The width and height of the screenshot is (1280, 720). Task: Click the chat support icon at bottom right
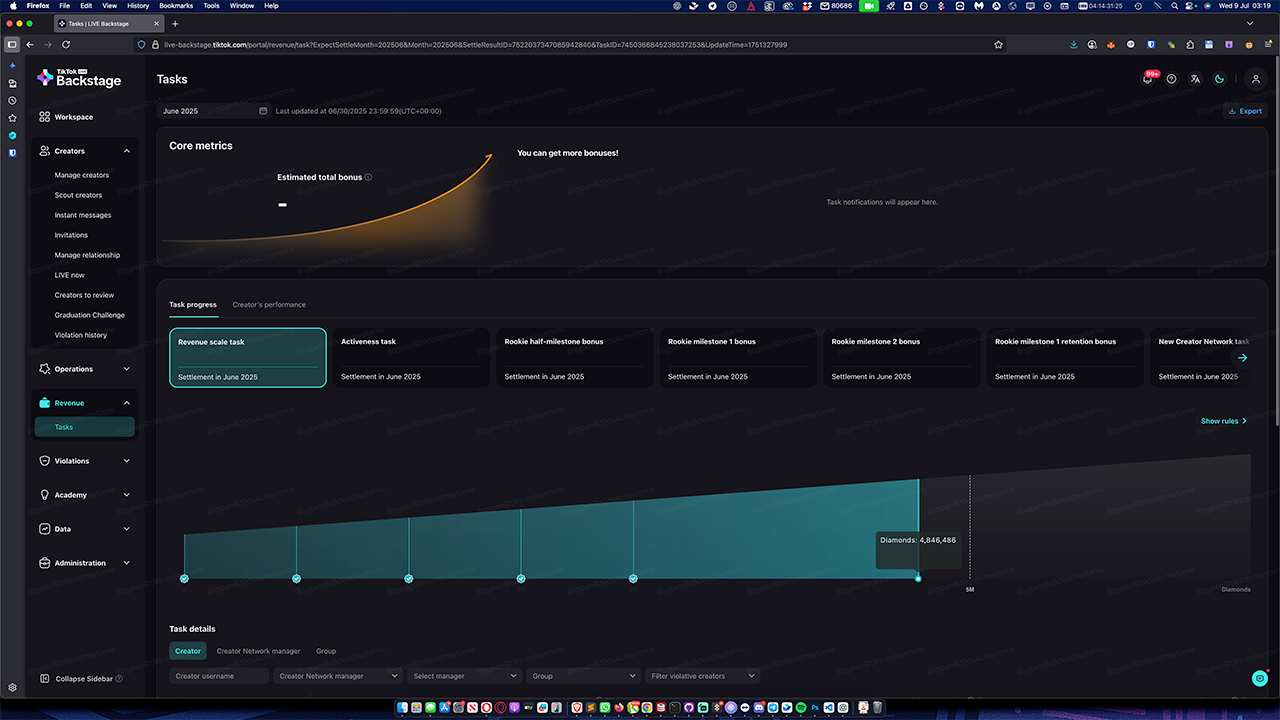click(x=1259, y=678)
